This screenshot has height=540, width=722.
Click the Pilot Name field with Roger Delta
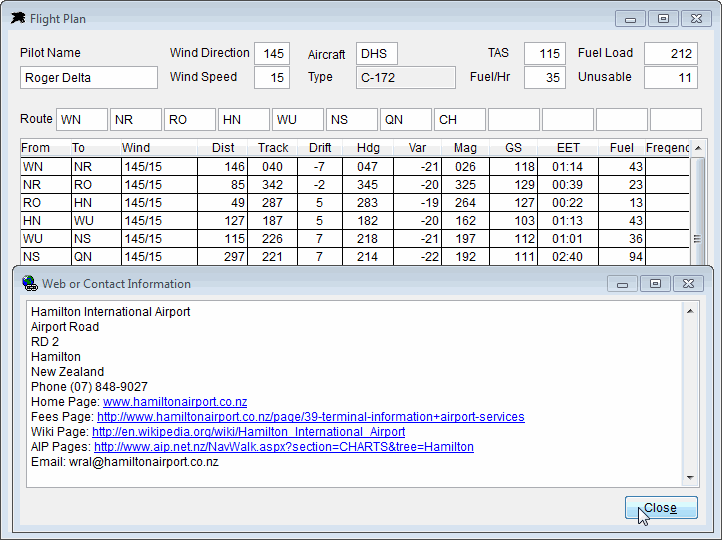[89, 78]
